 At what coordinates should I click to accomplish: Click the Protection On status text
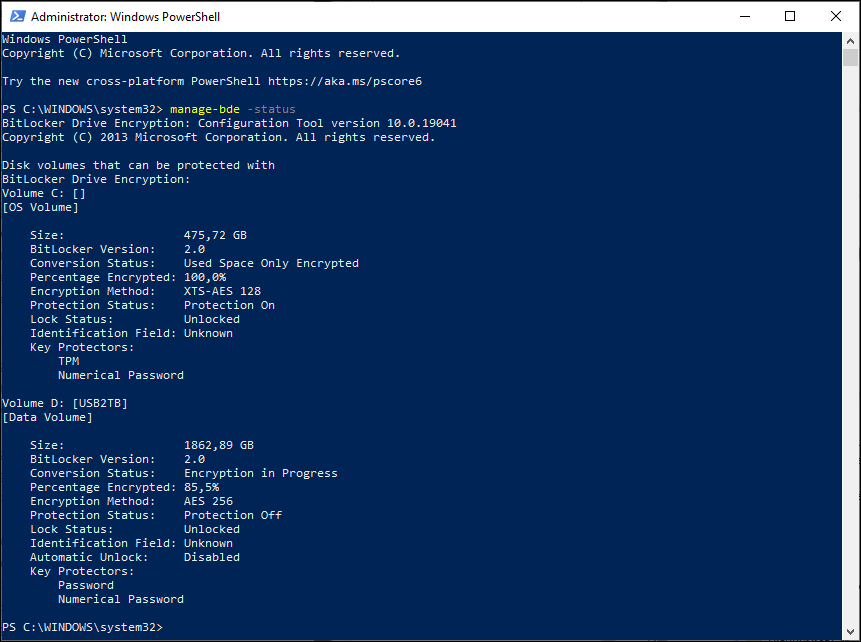point(230,305)
